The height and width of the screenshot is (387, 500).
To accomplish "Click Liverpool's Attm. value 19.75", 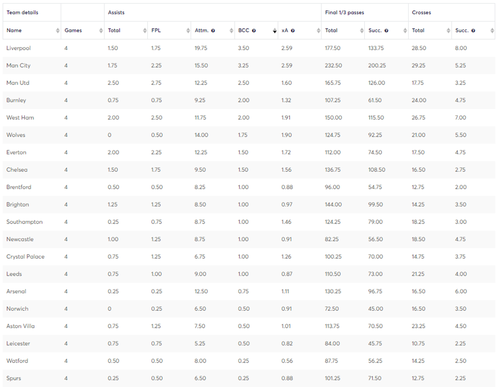I will coord(201,48).
